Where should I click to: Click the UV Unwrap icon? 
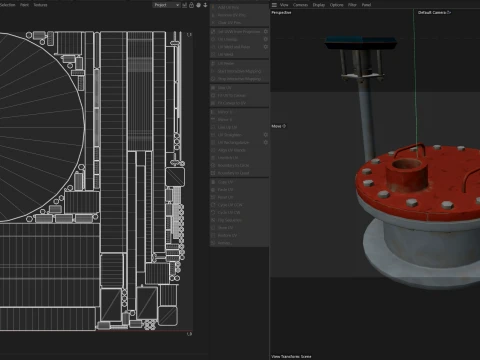pyautogui.click(x=213, y=39)
